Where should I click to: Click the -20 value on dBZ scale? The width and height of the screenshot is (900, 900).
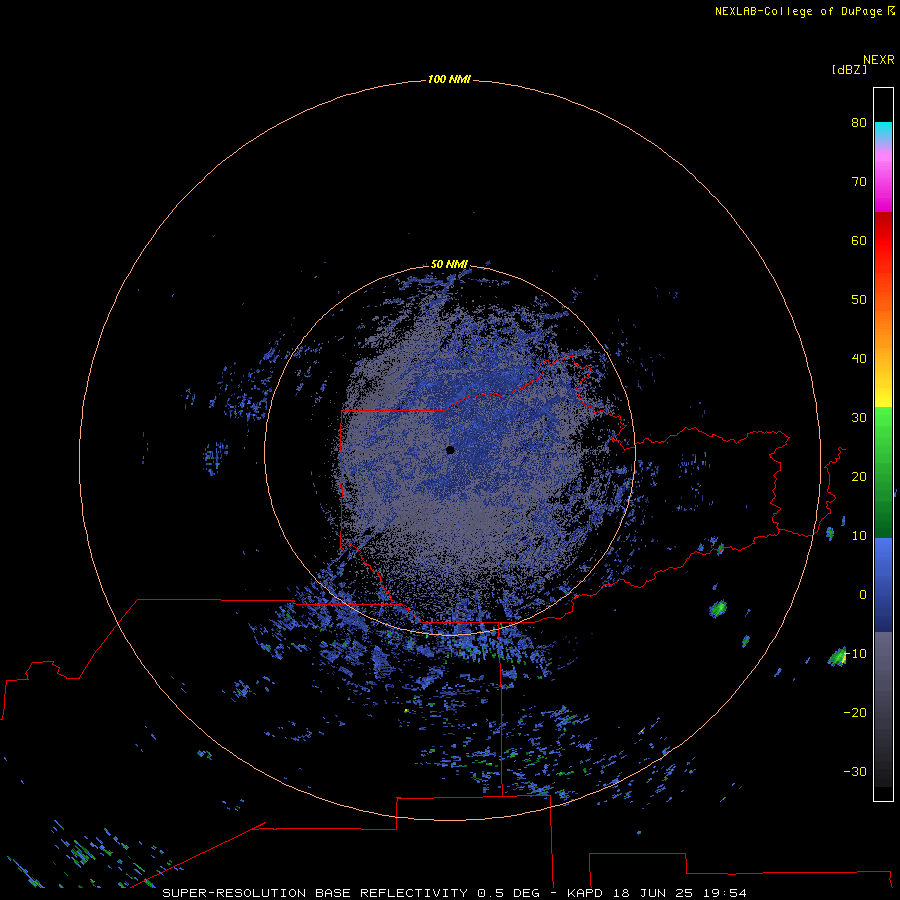[x=855, y=712]
